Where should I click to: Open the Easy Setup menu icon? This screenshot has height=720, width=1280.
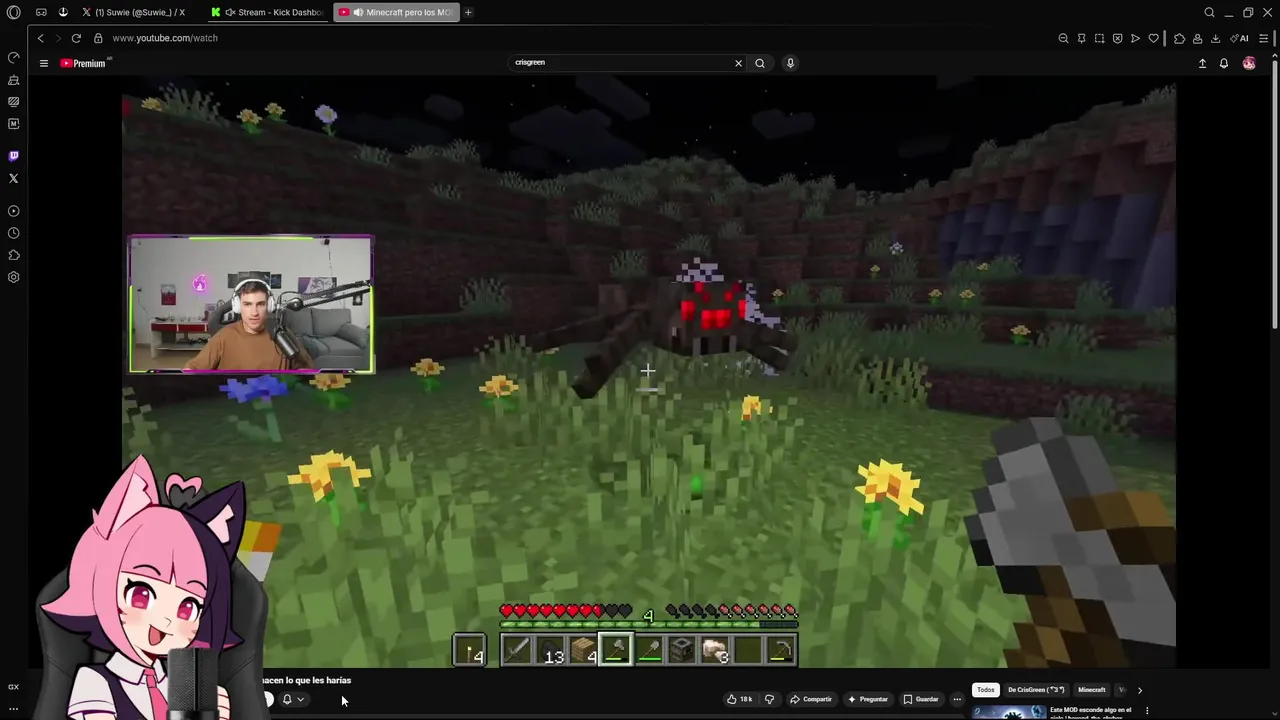[x=1264, y=38]
